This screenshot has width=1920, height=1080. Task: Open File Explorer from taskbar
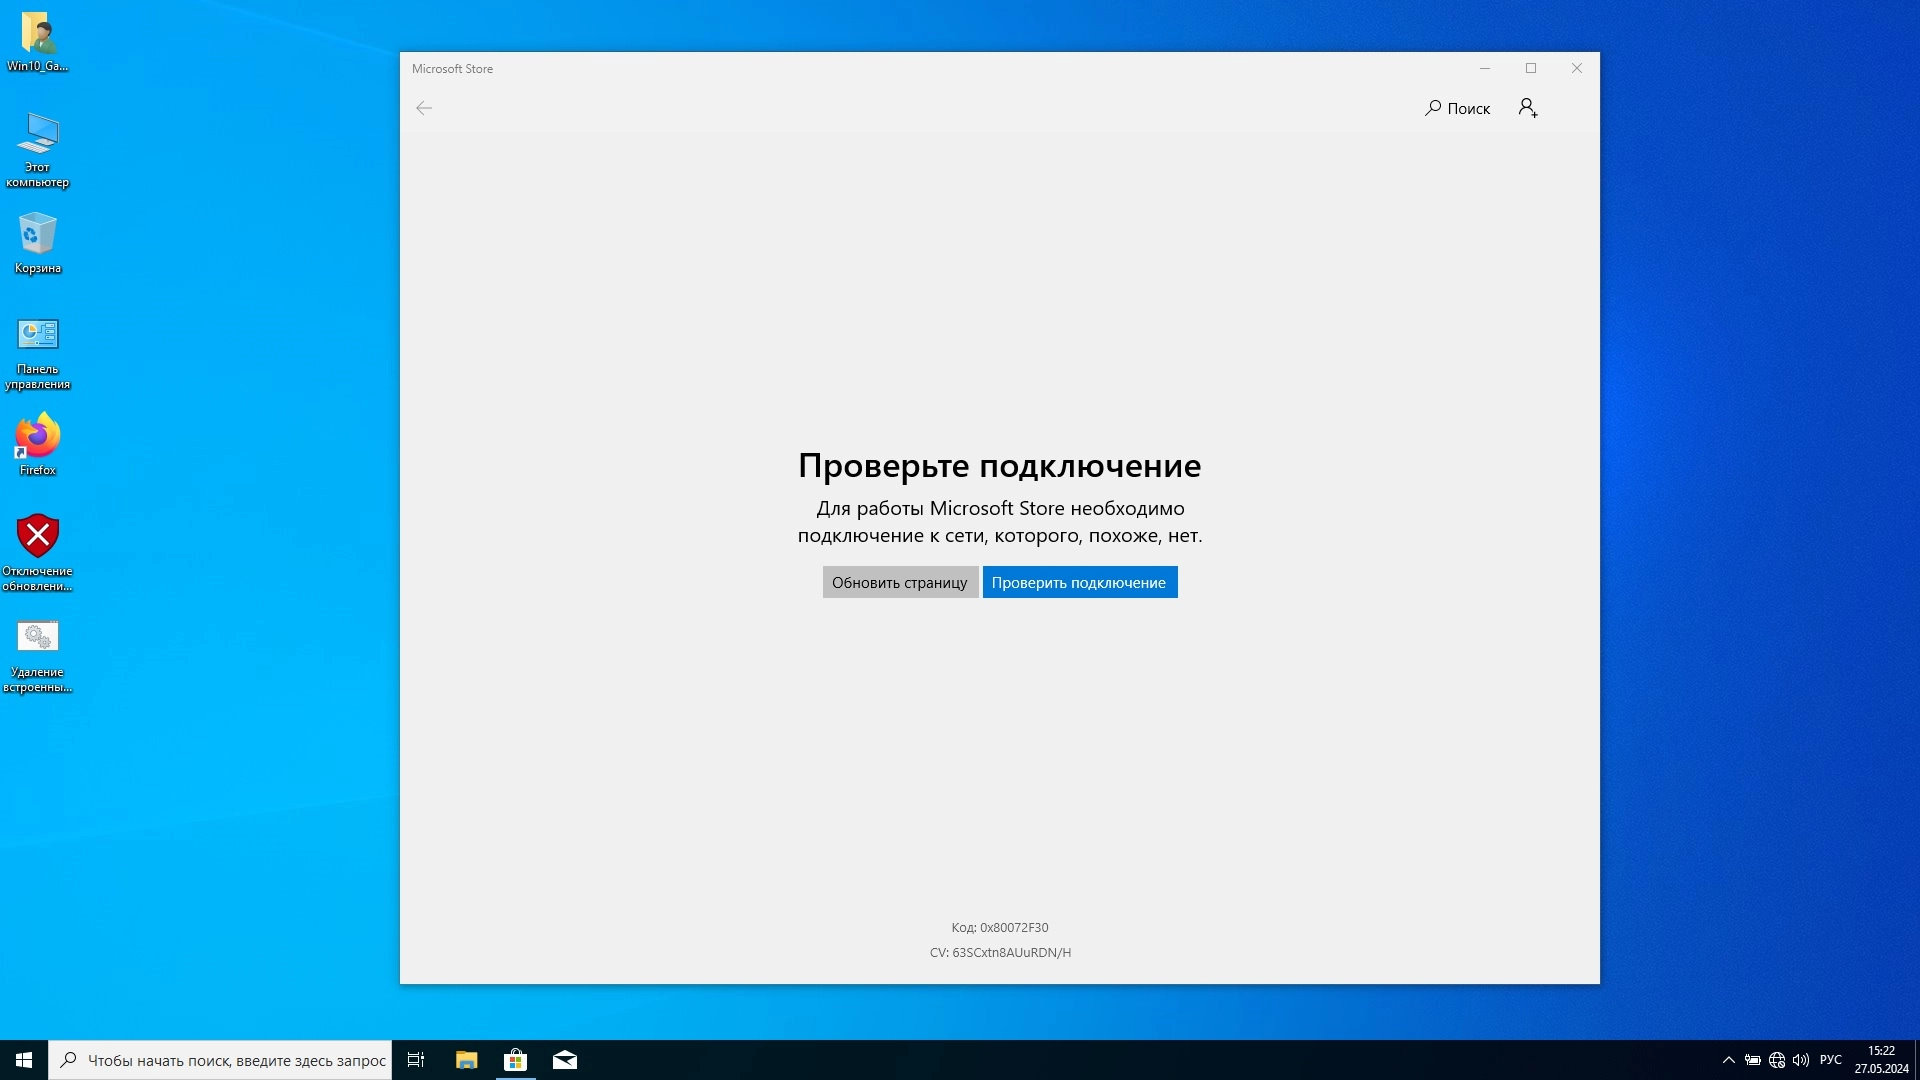(x=466, y=1060)
